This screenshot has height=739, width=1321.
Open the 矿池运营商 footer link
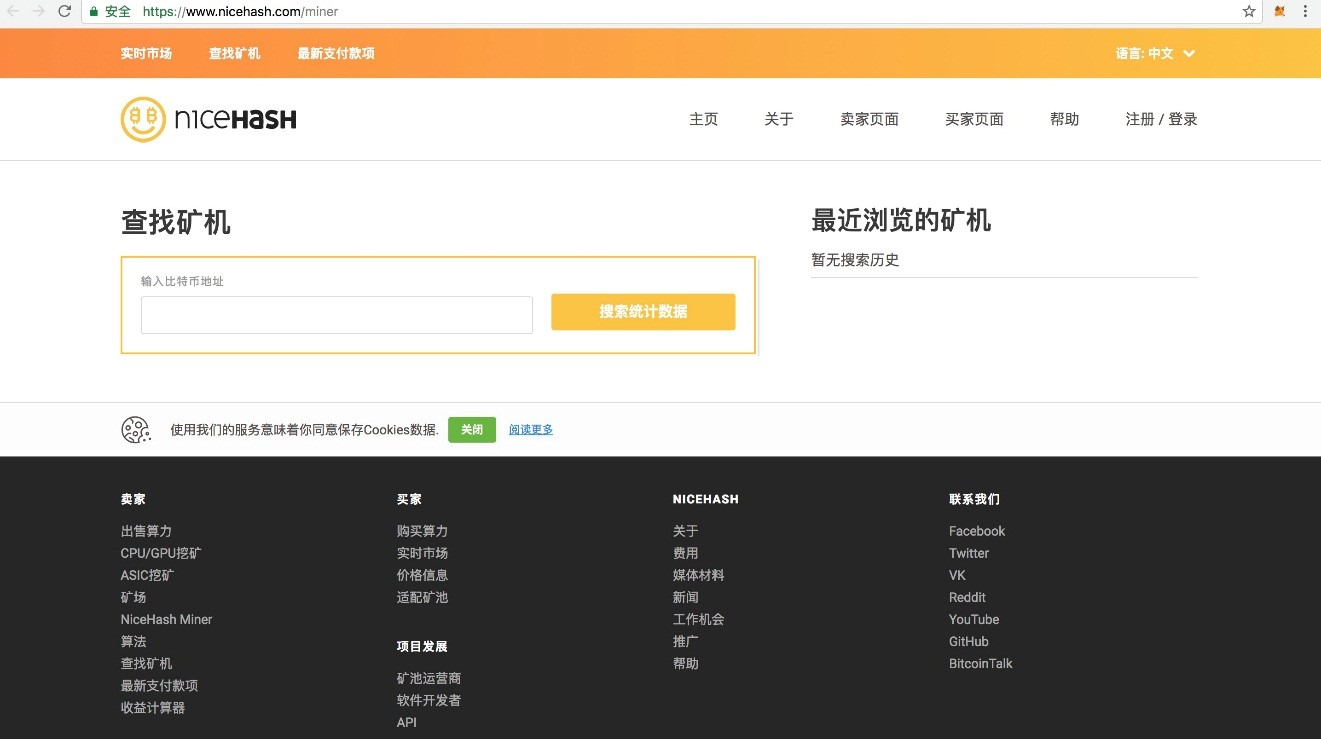pyautogui.click(x=429, y=678)
